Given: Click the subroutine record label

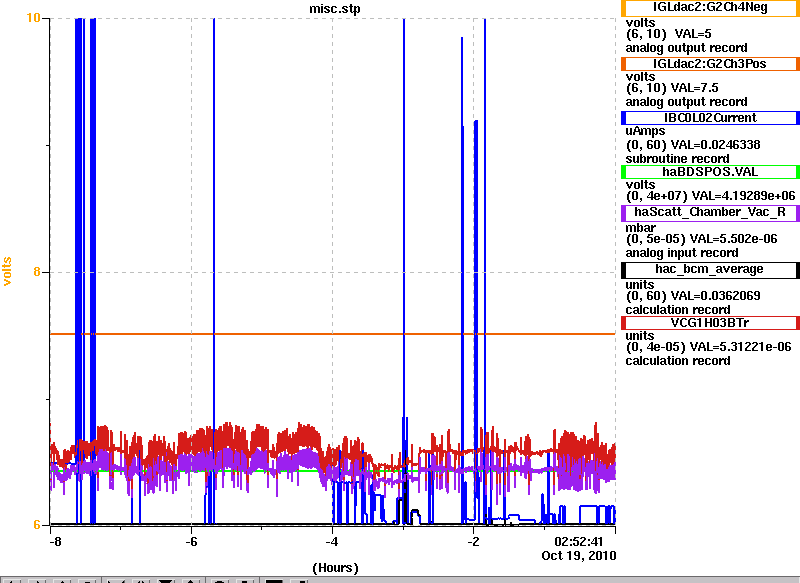Looking at the screenshot, I should click(677, 159).
